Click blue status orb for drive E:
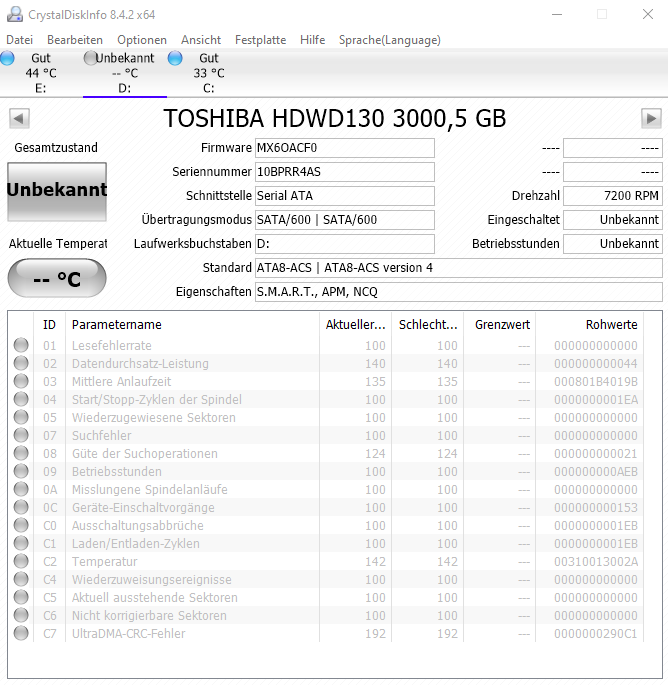 pyautogui.click(x=7, y=58)
